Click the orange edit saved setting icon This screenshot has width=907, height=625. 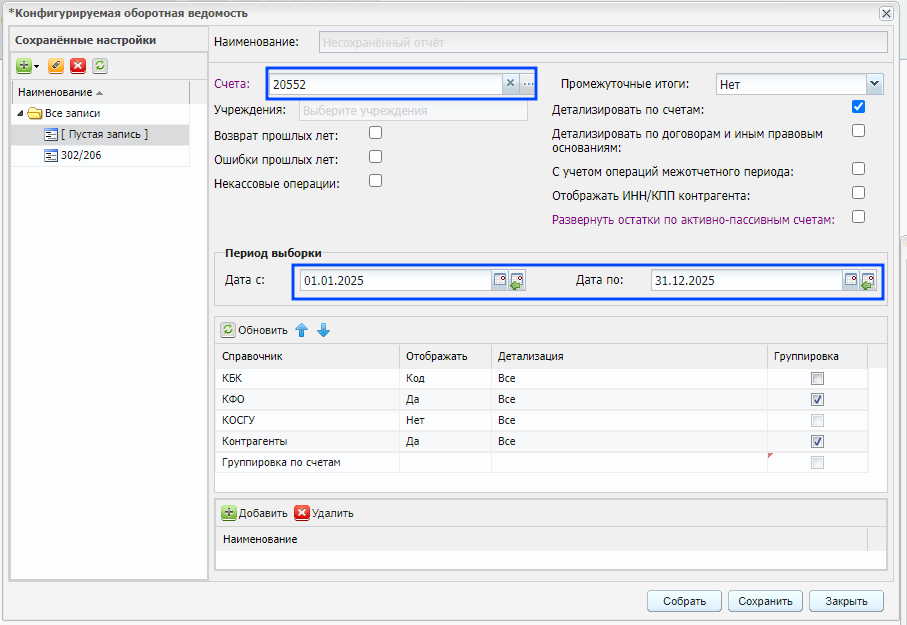click(56, 66)
